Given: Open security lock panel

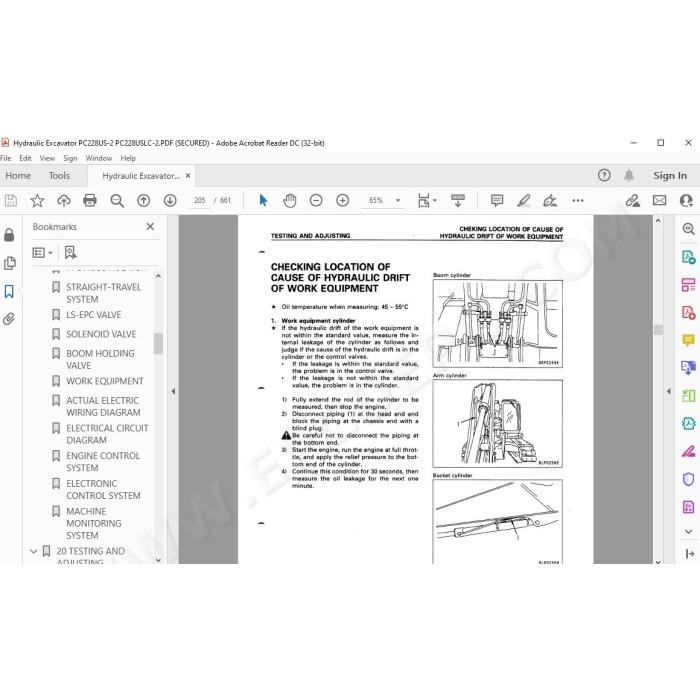Looking at the screenshot, I should (9, 235).
